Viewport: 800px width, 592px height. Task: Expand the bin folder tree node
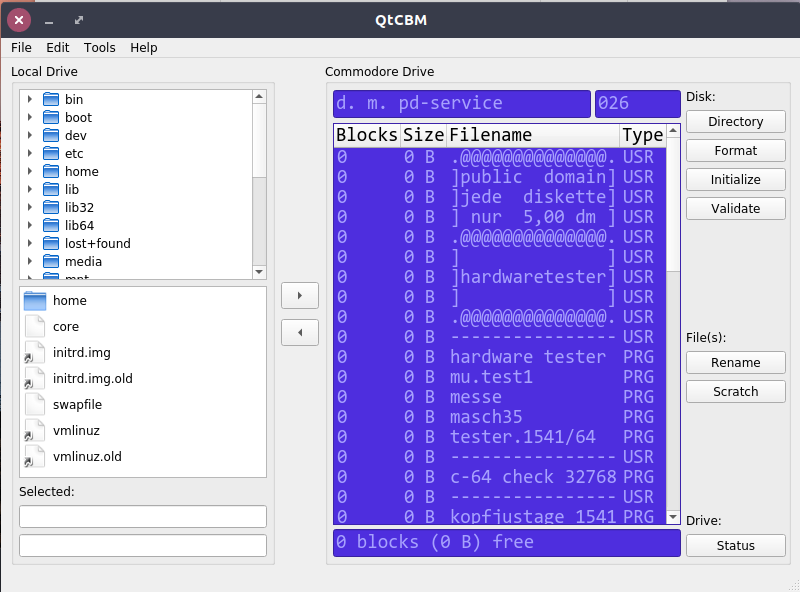30,100
